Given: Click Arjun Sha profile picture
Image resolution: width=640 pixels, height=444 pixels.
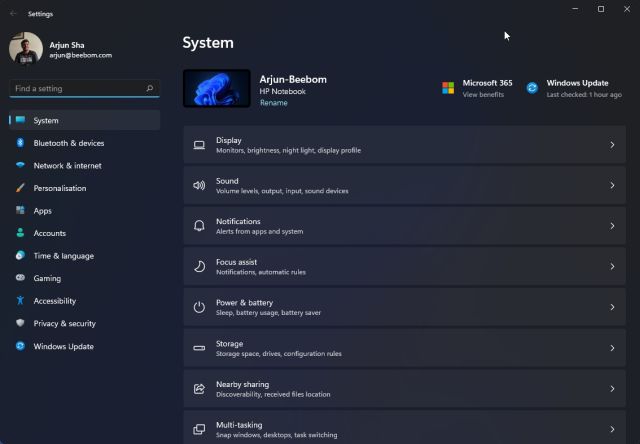Looking at the screenshot, I should click(26, 49).
